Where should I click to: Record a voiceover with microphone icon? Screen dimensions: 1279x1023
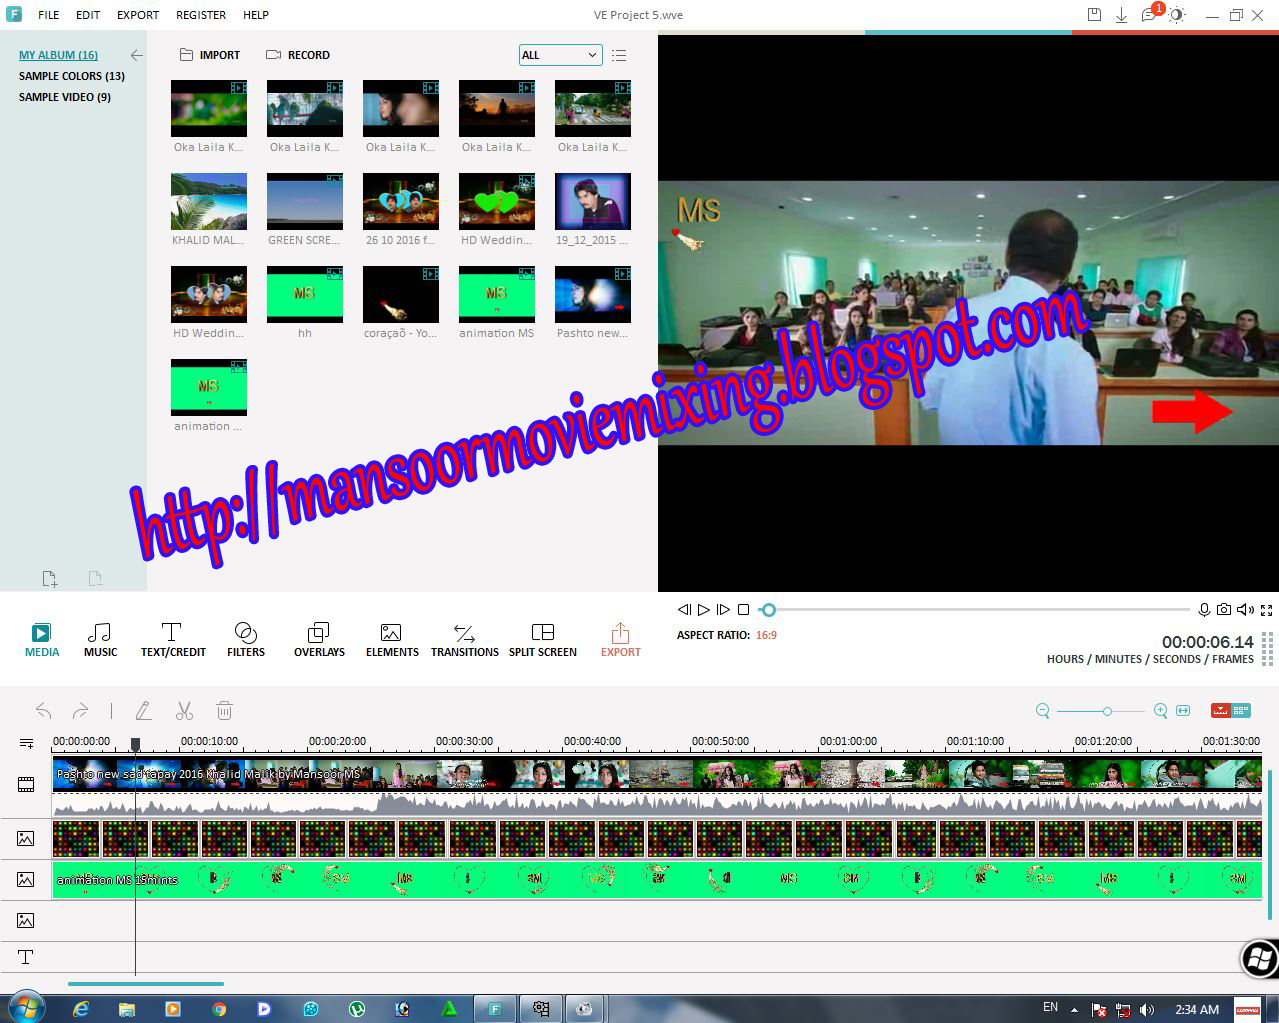[x=1204, y=609]
